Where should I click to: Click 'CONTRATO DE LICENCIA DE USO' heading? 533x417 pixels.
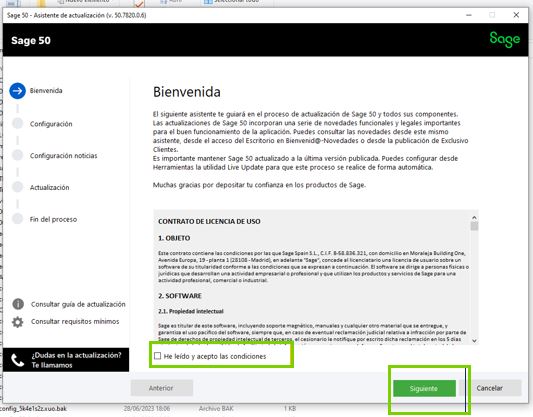209,222
